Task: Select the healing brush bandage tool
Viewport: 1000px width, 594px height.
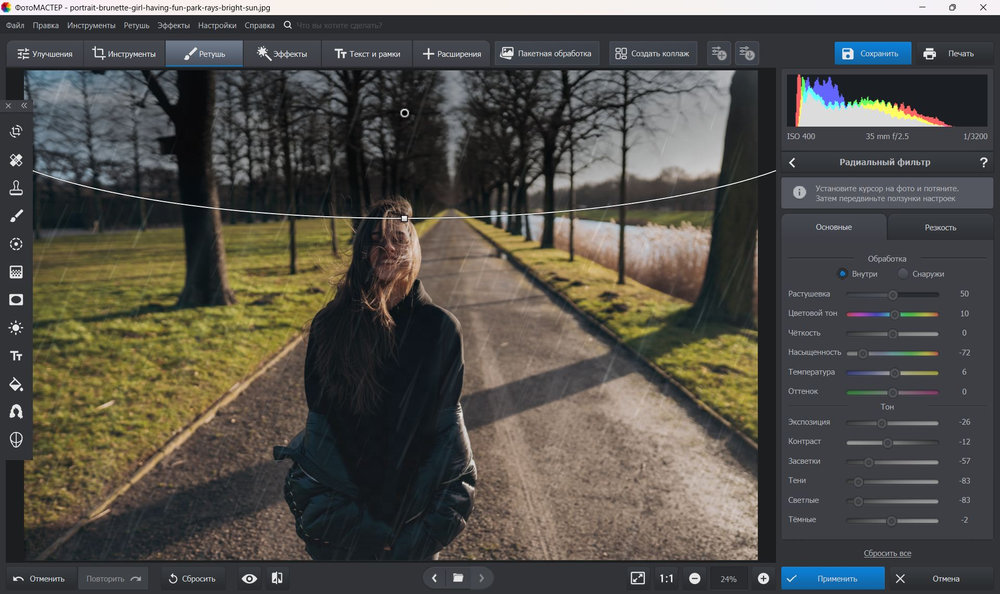Action: click(16, 160)
